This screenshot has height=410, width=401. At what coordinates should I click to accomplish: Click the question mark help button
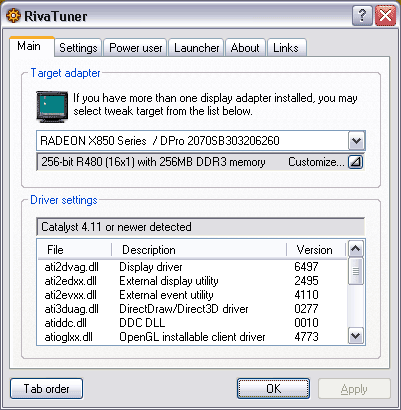tap(362, 15)
